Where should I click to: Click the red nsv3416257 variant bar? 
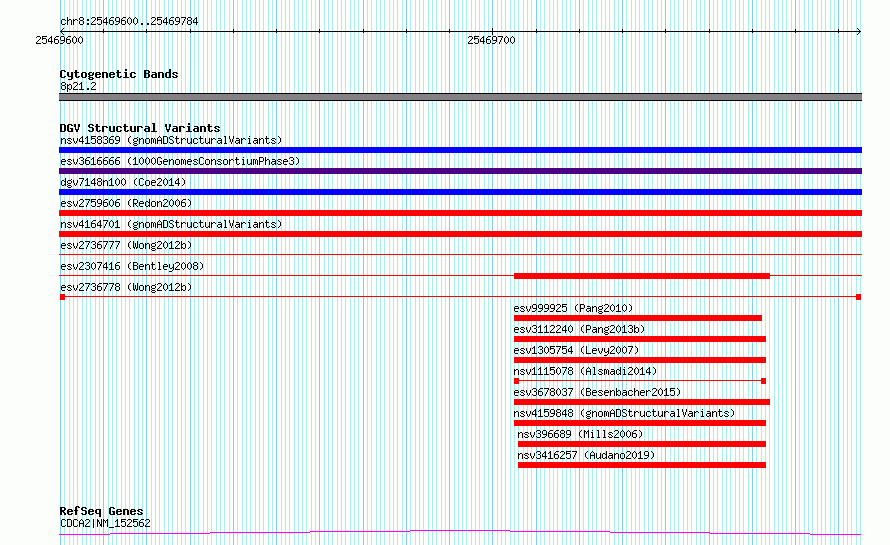click(x=642, y=465)
